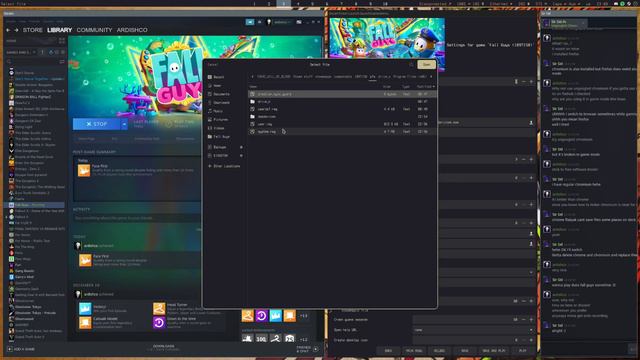640x360 pixels.
Task: Select drive_c segment in the path bar
Action: pos(384,76)
